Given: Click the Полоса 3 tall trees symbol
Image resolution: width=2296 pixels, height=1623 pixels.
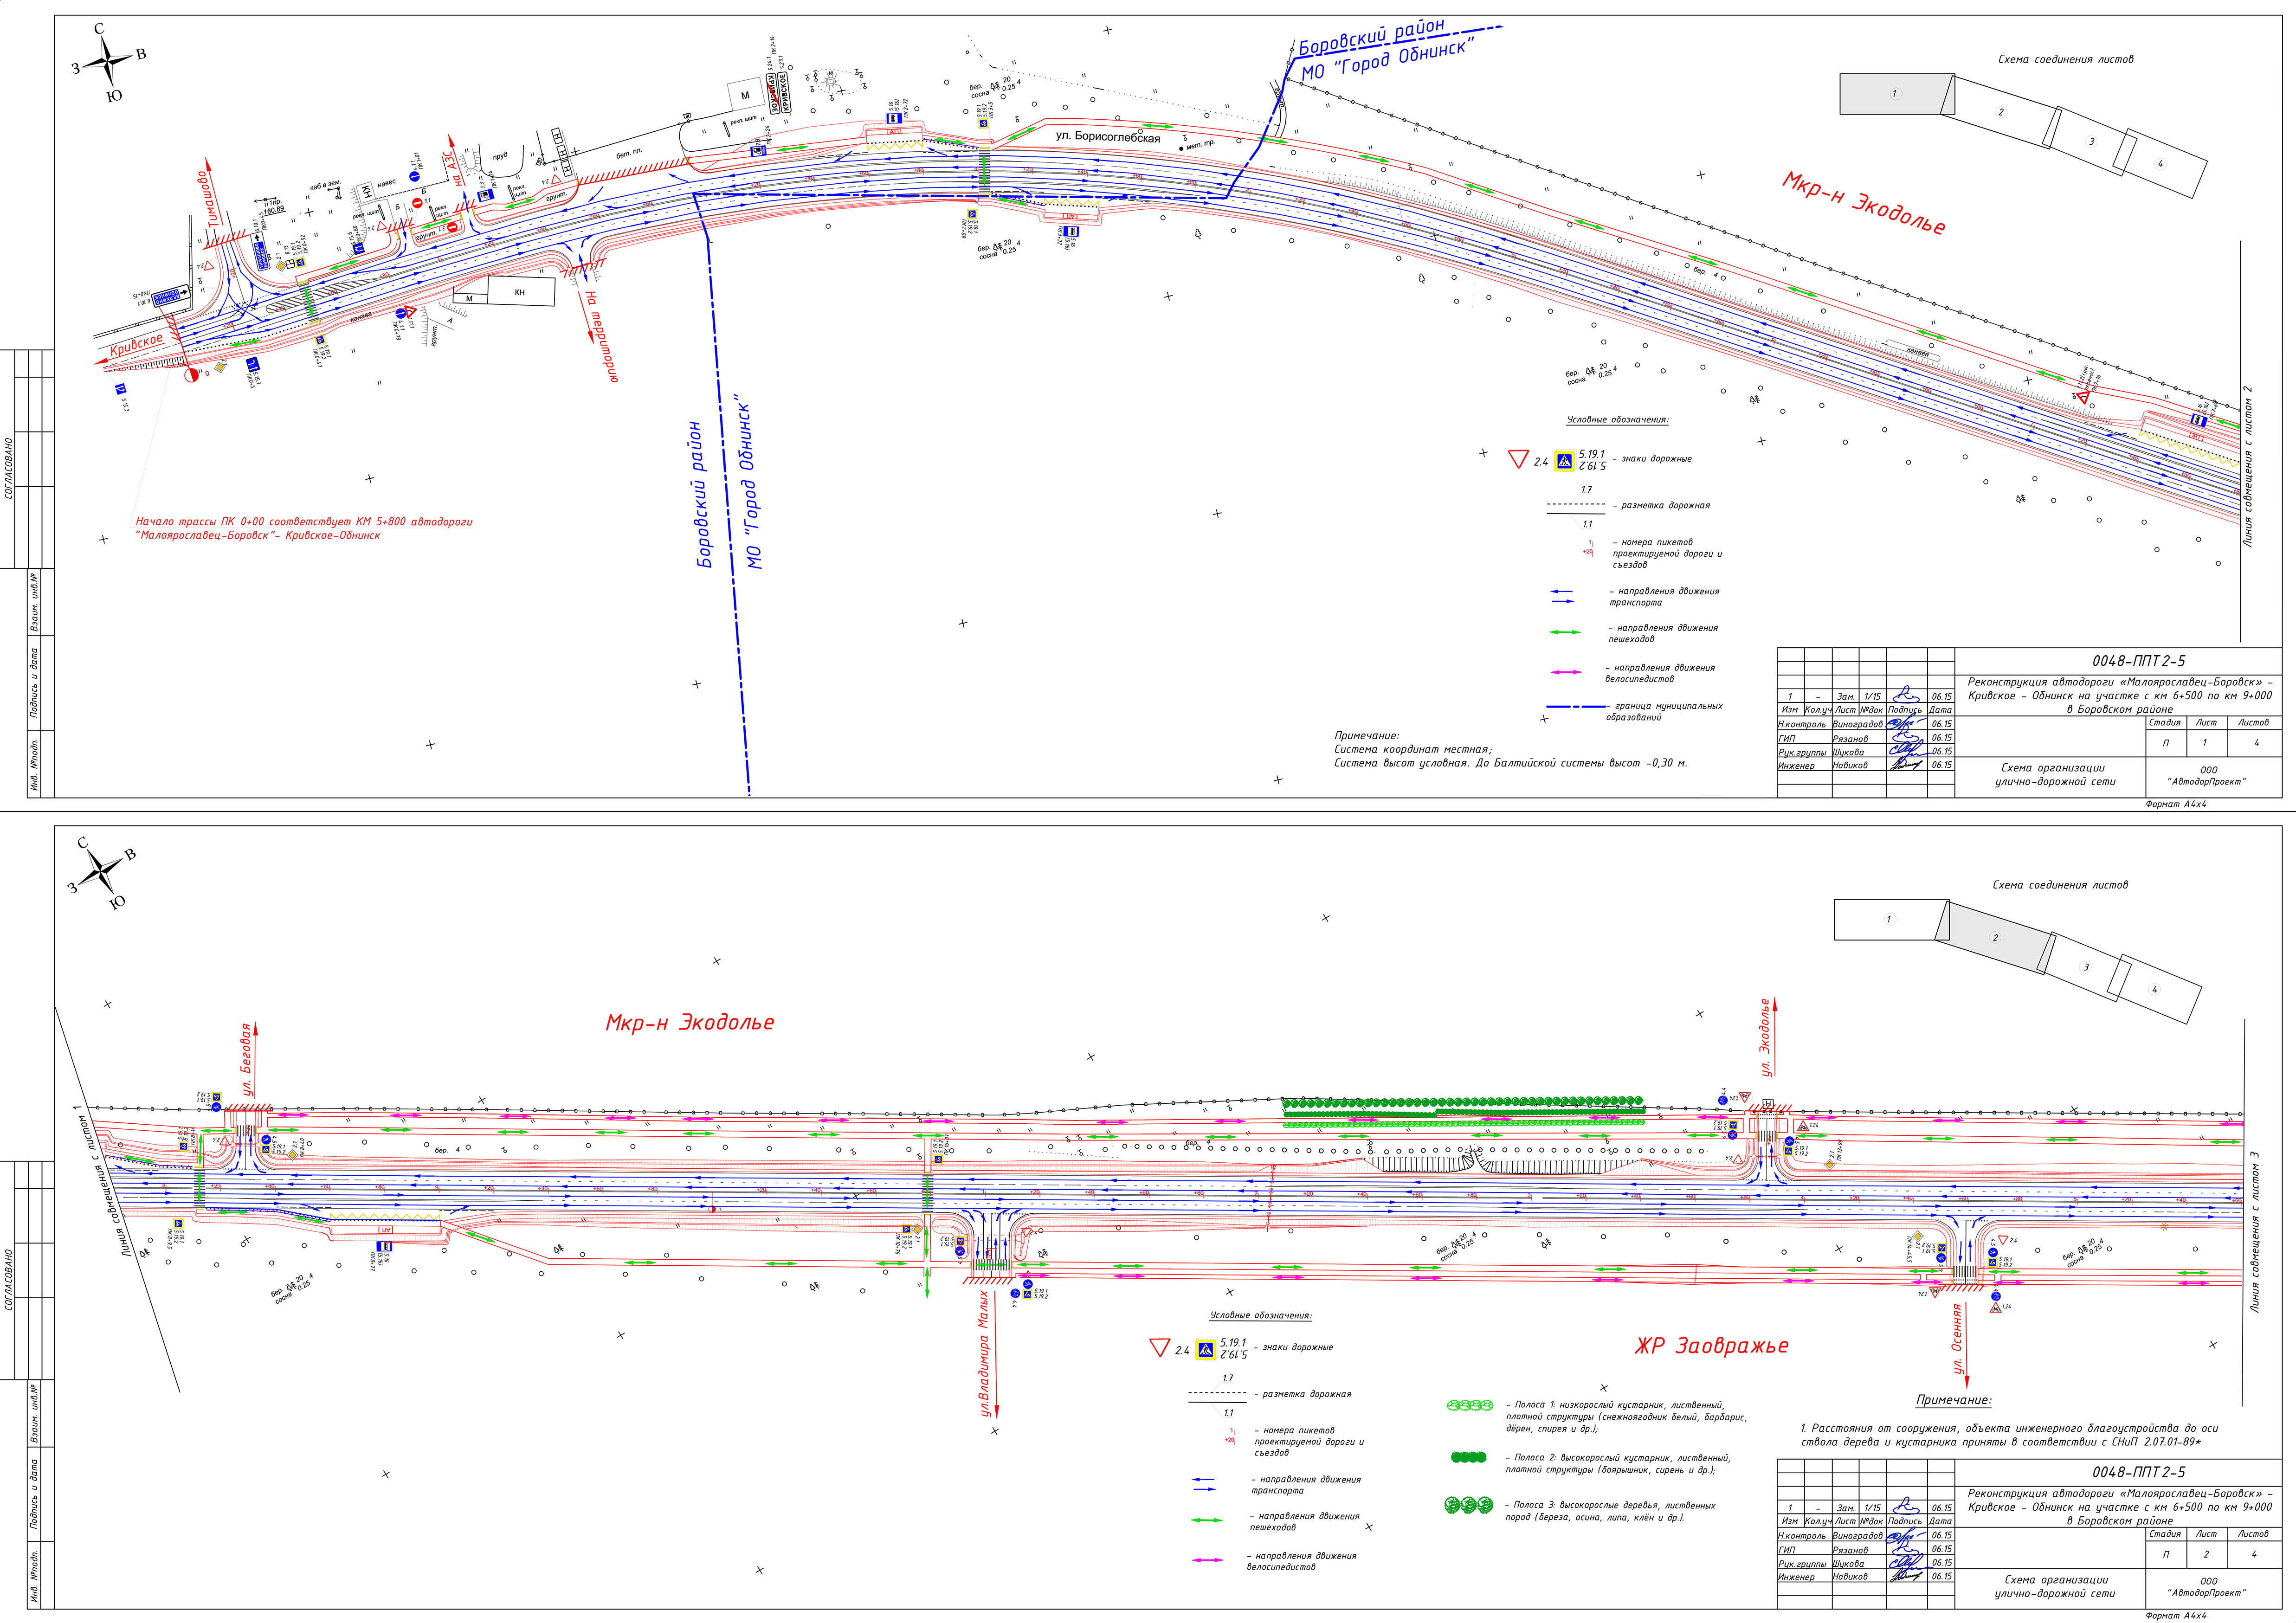Looking at the screenshot, I should point(1468,1505).
